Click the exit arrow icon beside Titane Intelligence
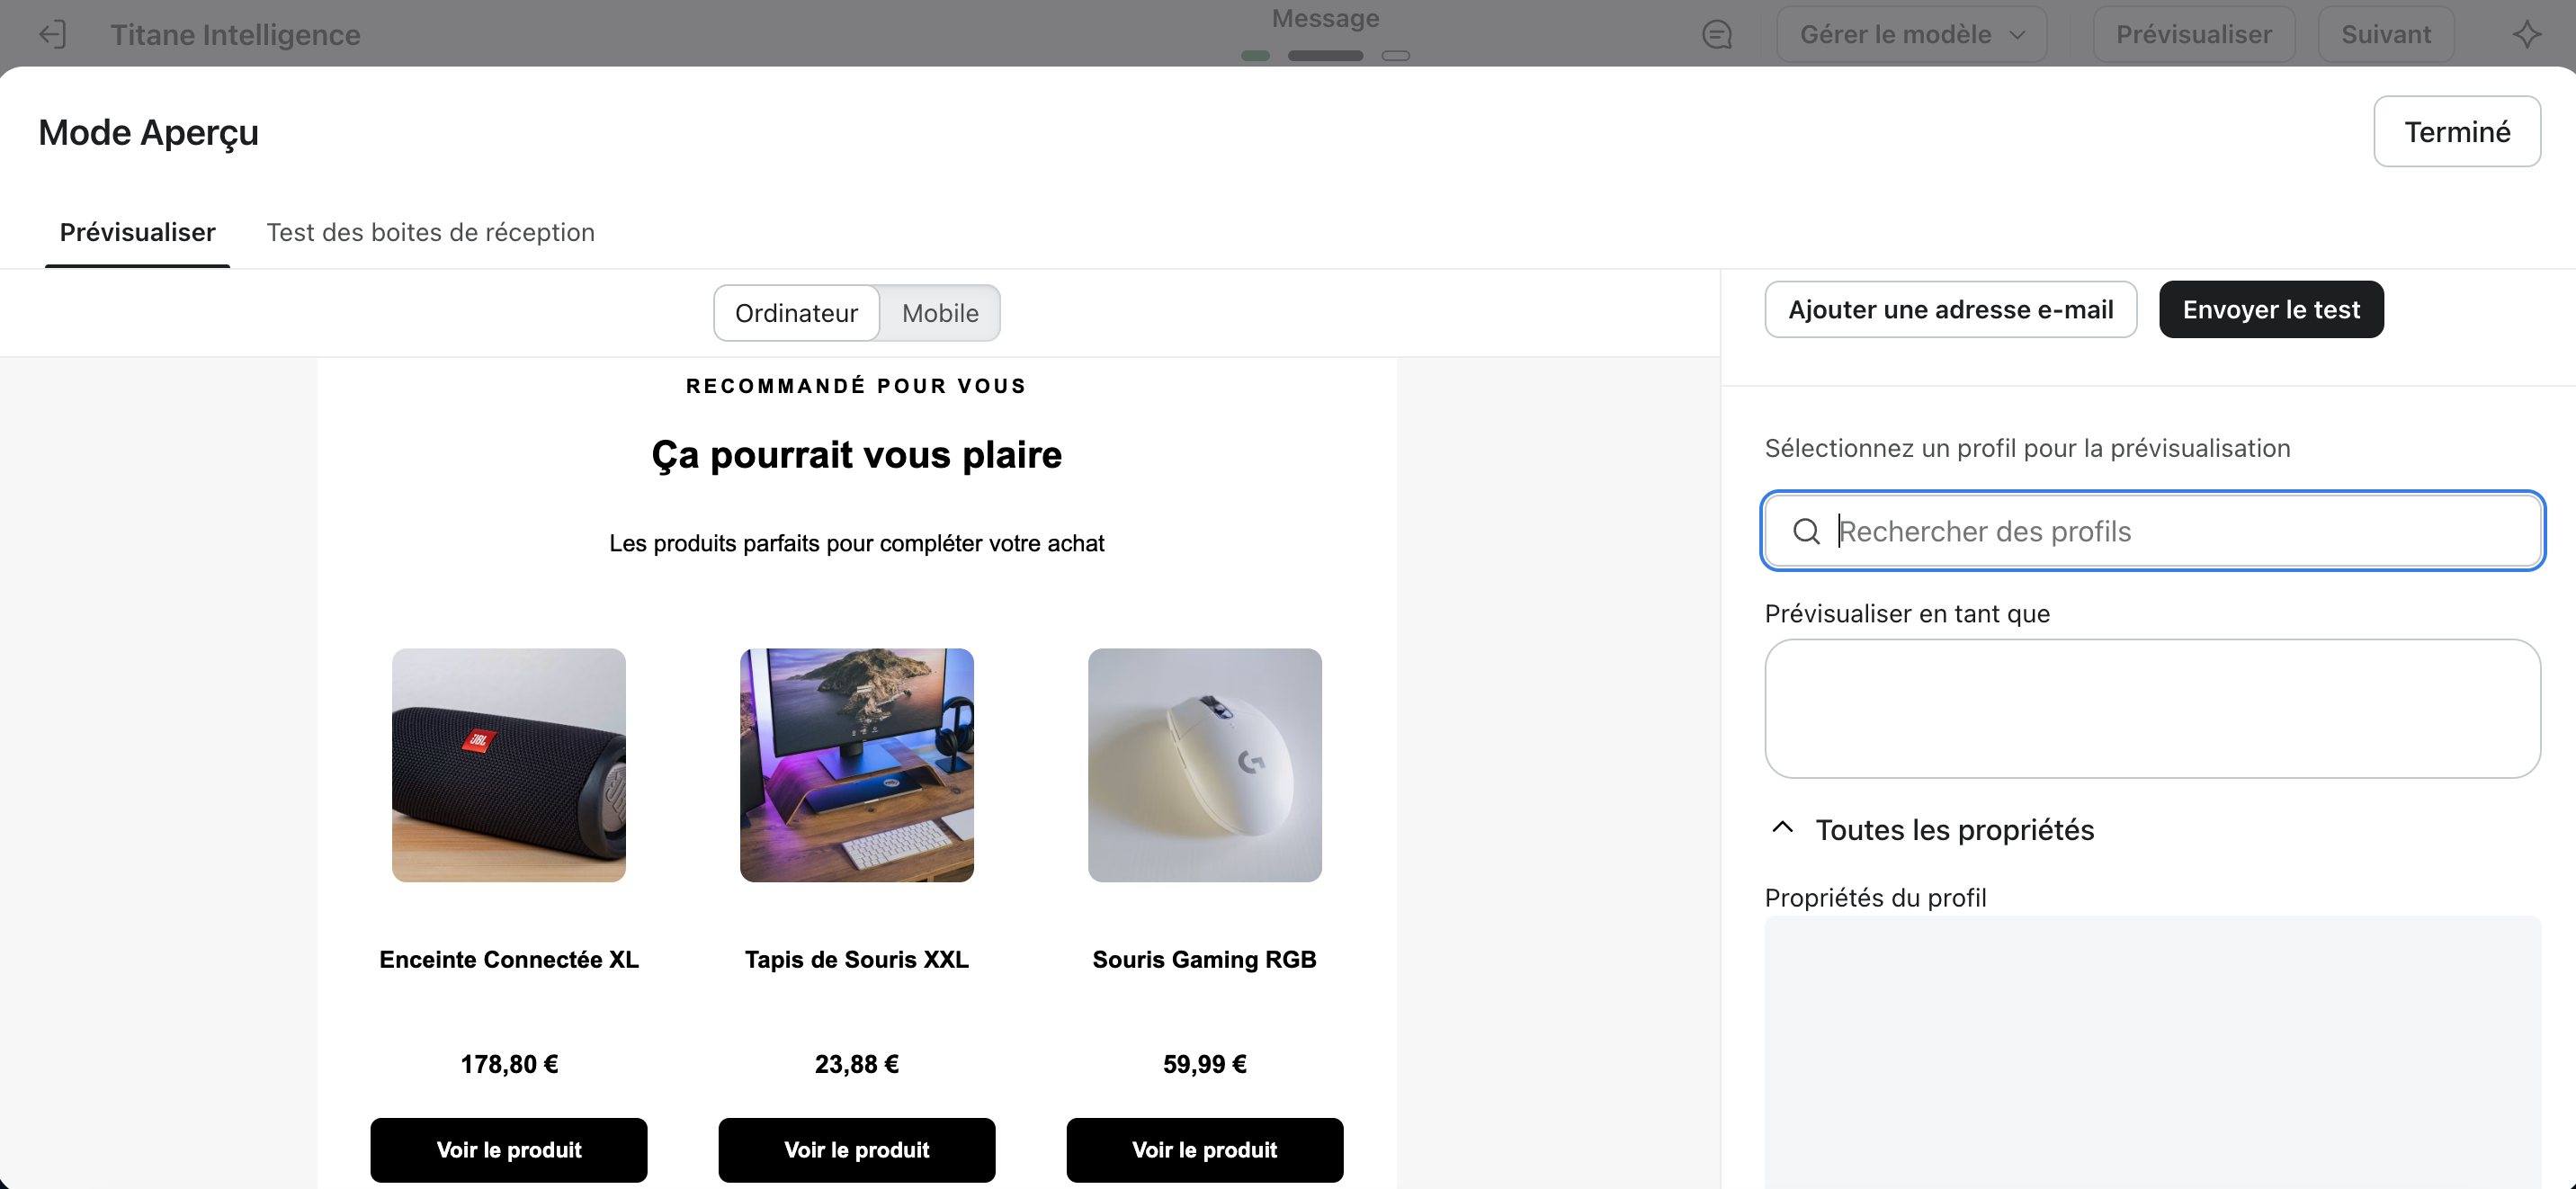The width and height of the screenshot is (2576, 1189). [52, 34]
